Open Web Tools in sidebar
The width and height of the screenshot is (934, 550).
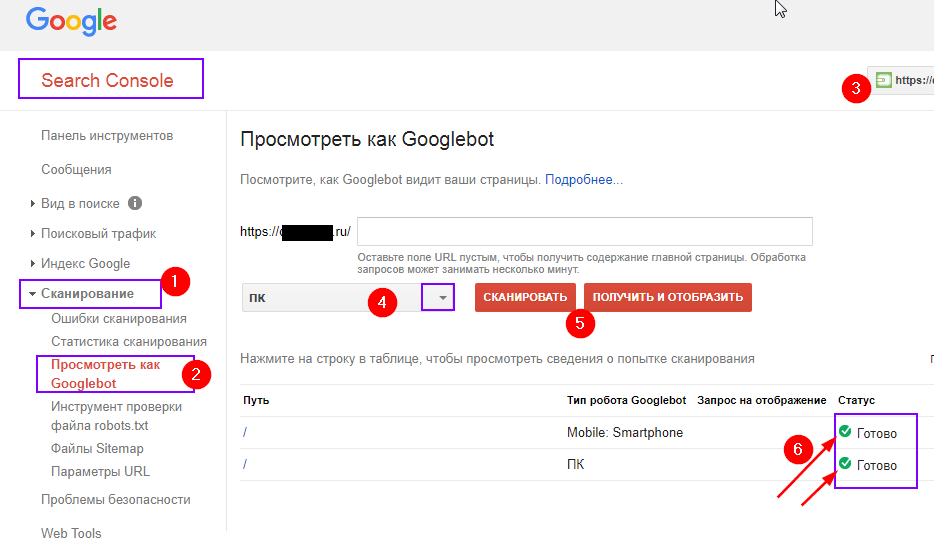pos(71,533)
